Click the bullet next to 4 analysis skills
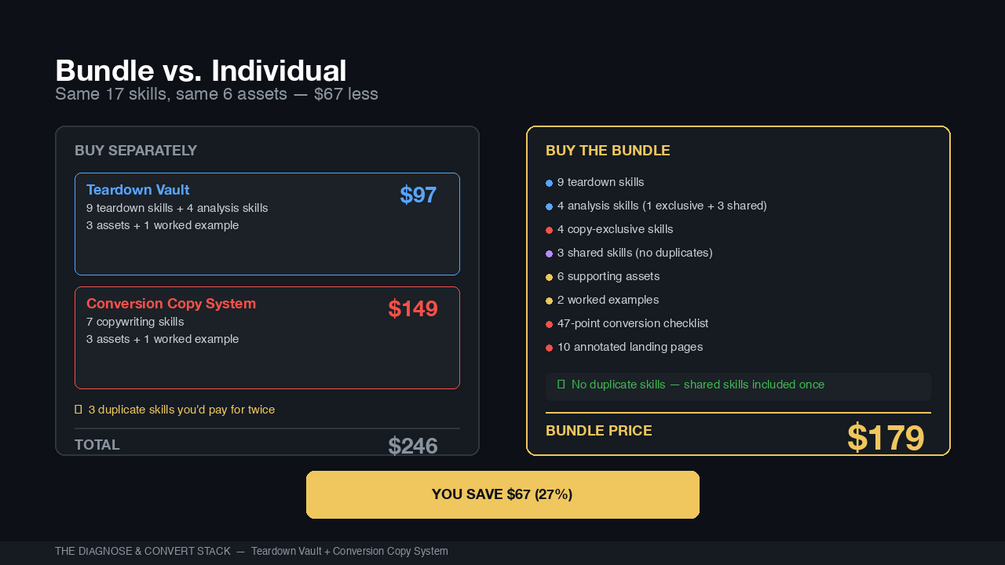 pos(549,207)
